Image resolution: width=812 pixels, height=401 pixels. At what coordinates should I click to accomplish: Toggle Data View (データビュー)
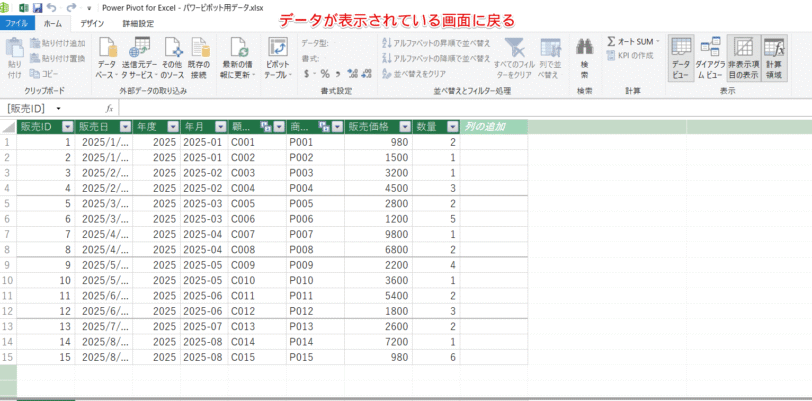coord(681,58)
